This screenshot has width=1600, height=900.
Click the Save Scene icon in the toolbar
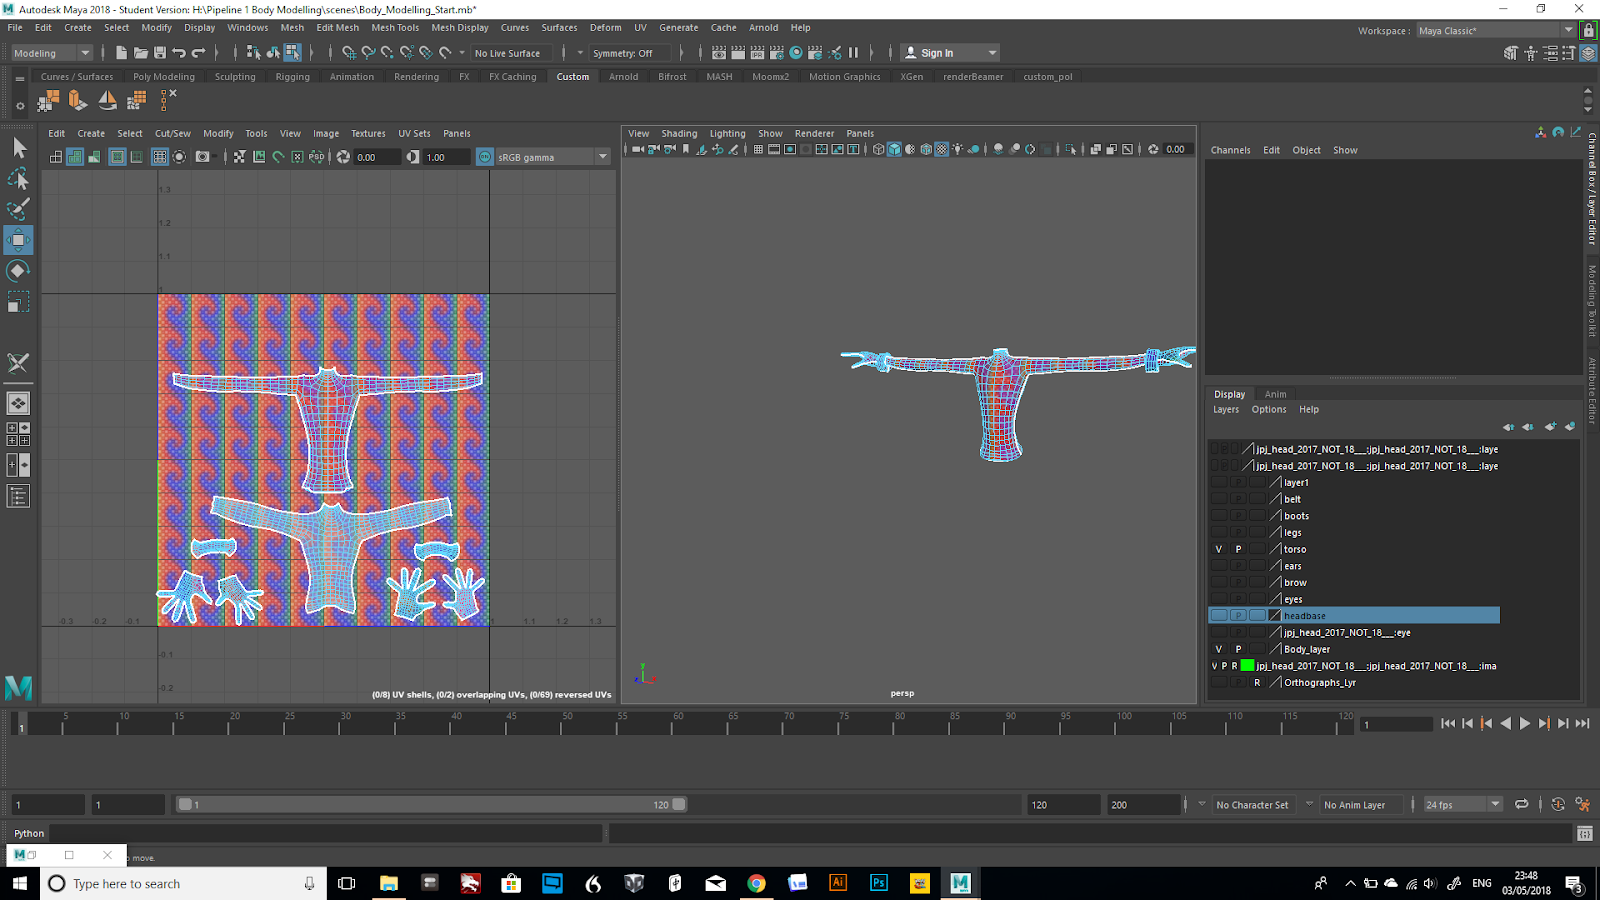[161, 52]
